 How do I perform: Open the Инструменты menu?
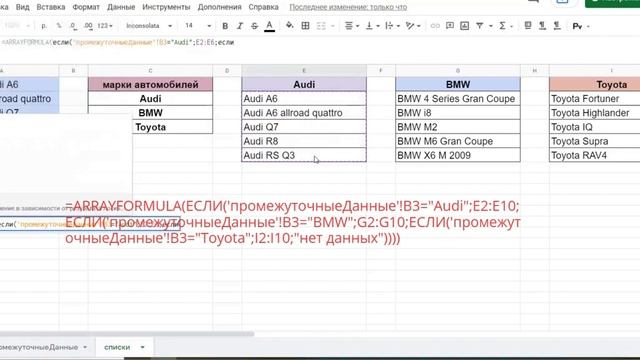pyautogui.click(x=166, y=7)
